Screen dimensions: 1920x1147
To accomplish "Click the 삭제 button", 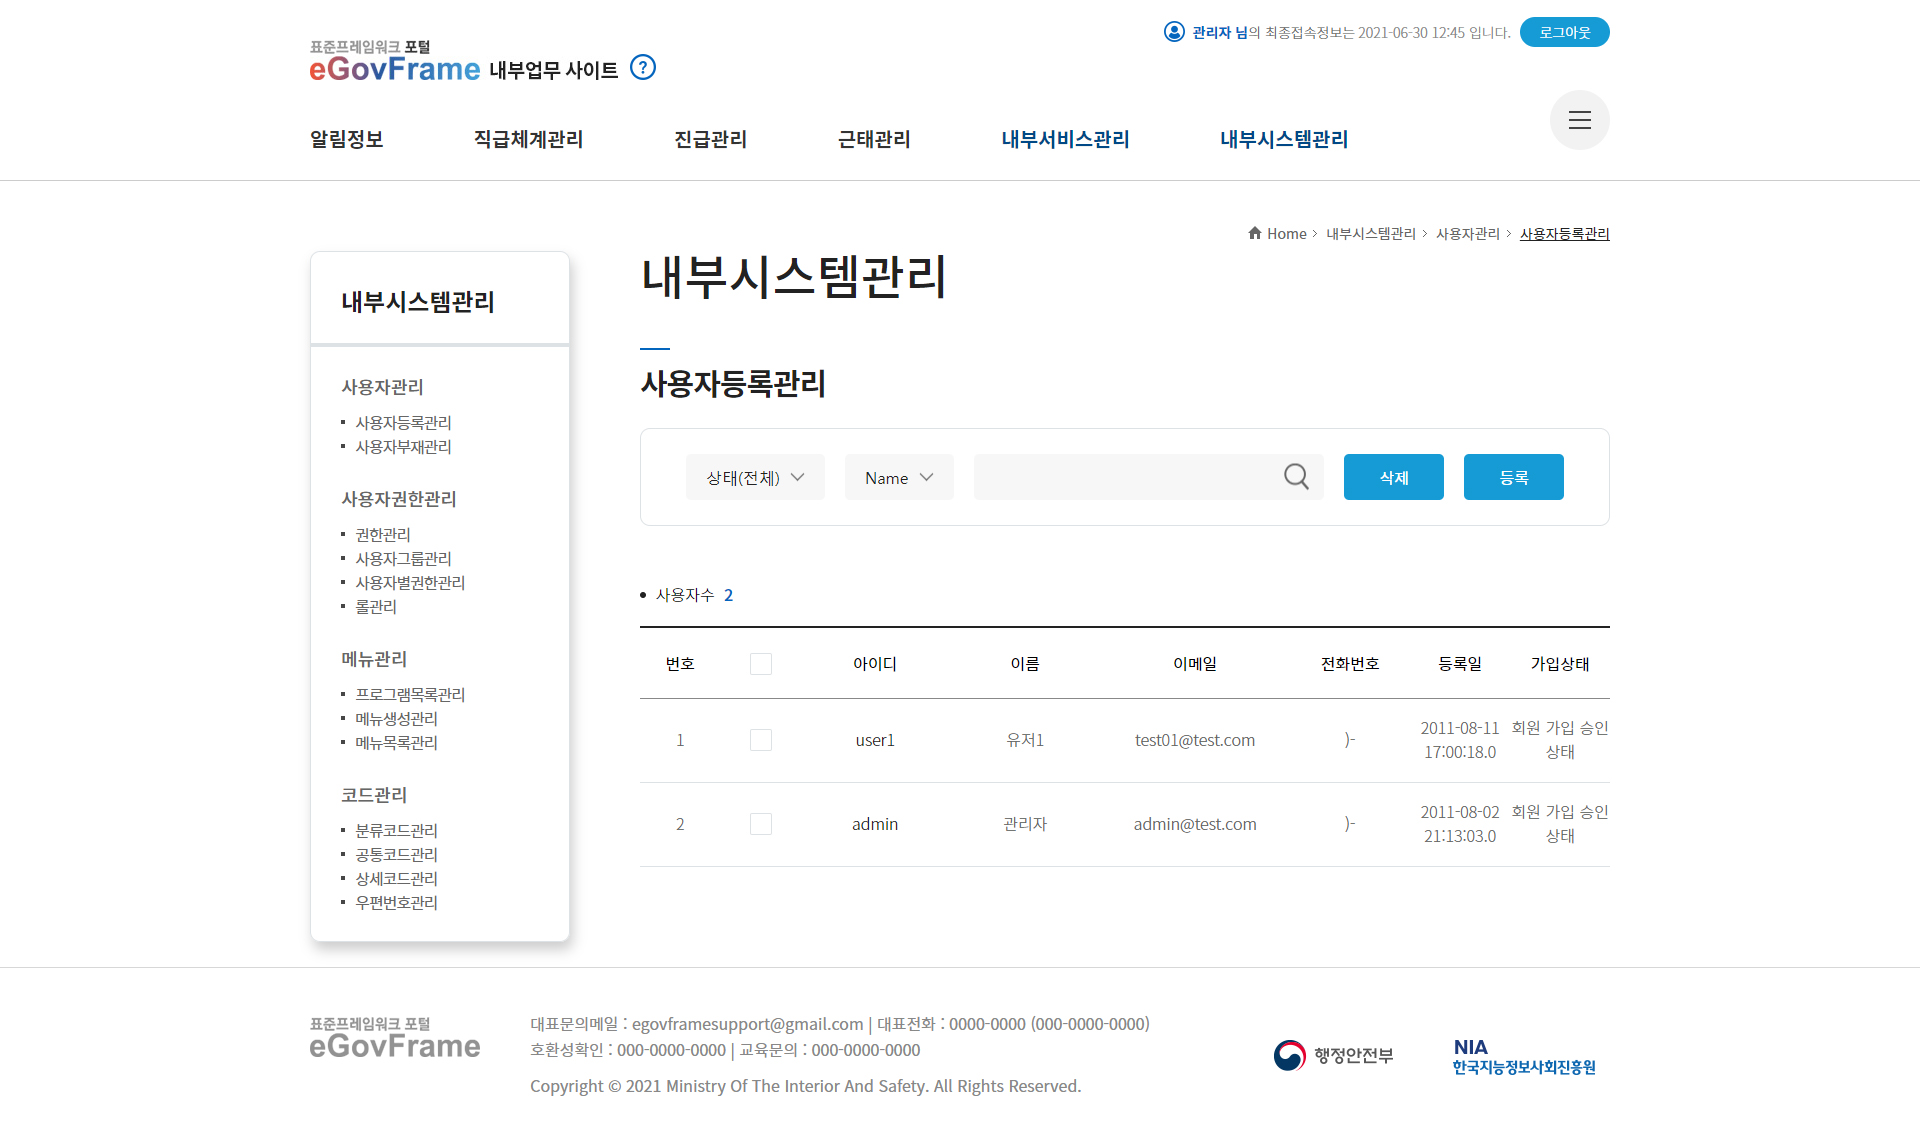I will [x=1393, y=478].
